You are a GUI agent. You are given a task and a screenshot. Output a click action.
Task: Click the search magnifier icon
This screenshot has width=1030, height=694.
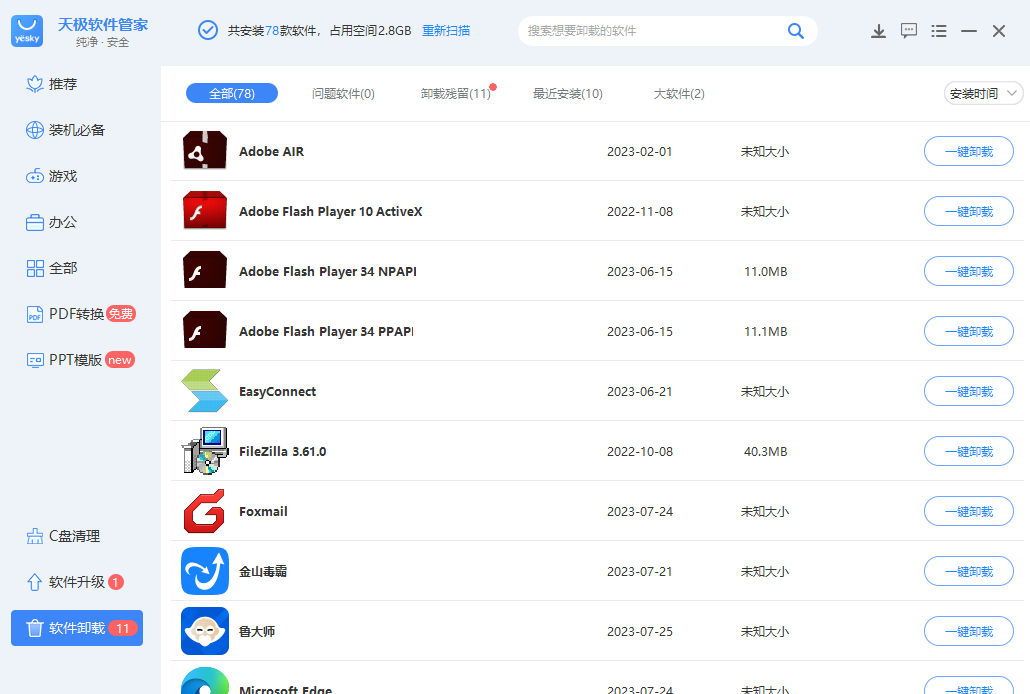coord(795,31)
